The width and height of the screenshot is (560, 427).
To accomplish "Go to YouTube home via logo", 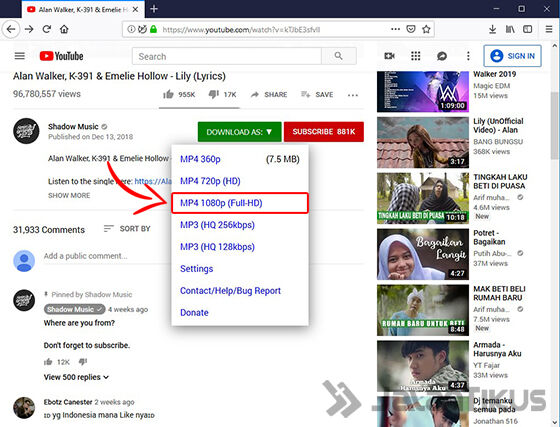I will pyautogui.click(x=61, y=56).
